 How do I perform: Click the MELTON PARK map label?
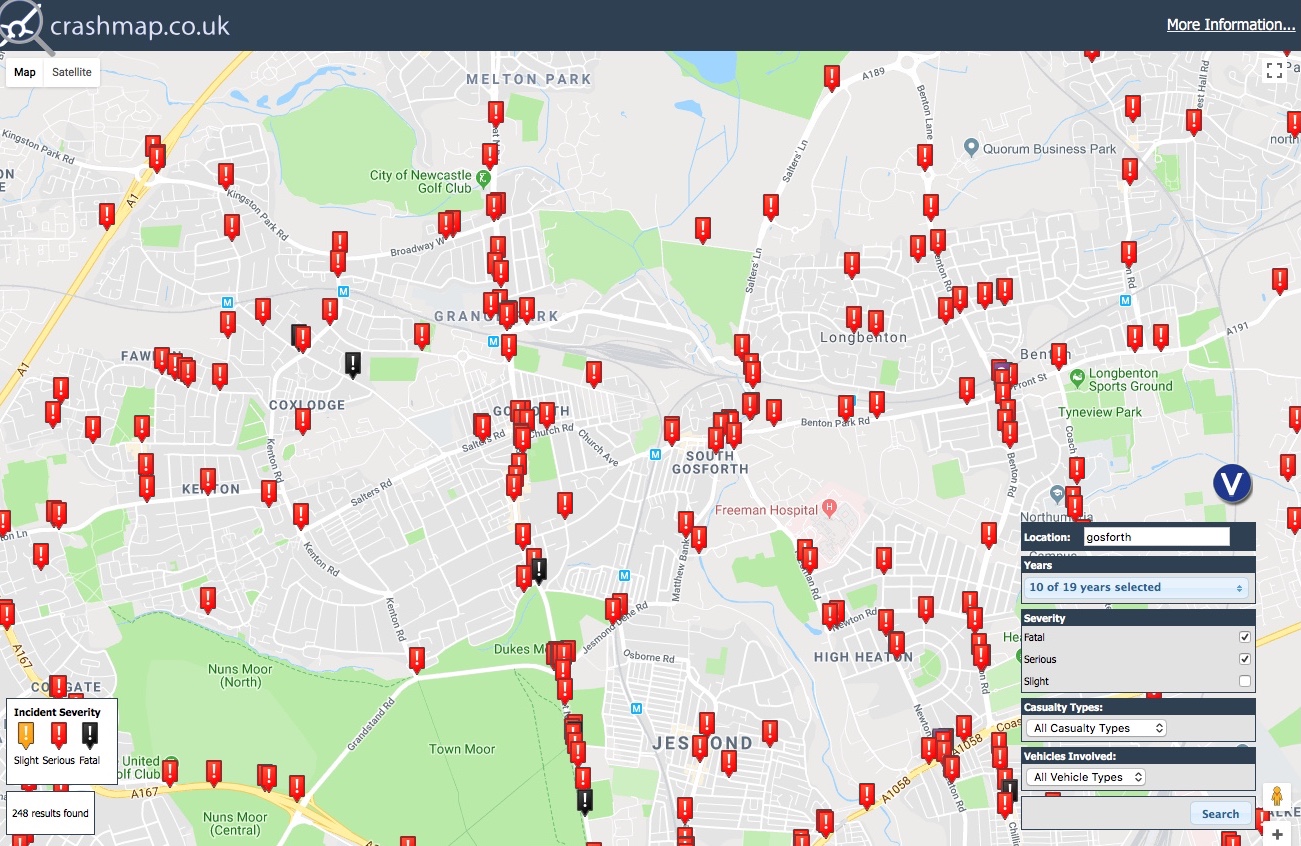(528, 79)
